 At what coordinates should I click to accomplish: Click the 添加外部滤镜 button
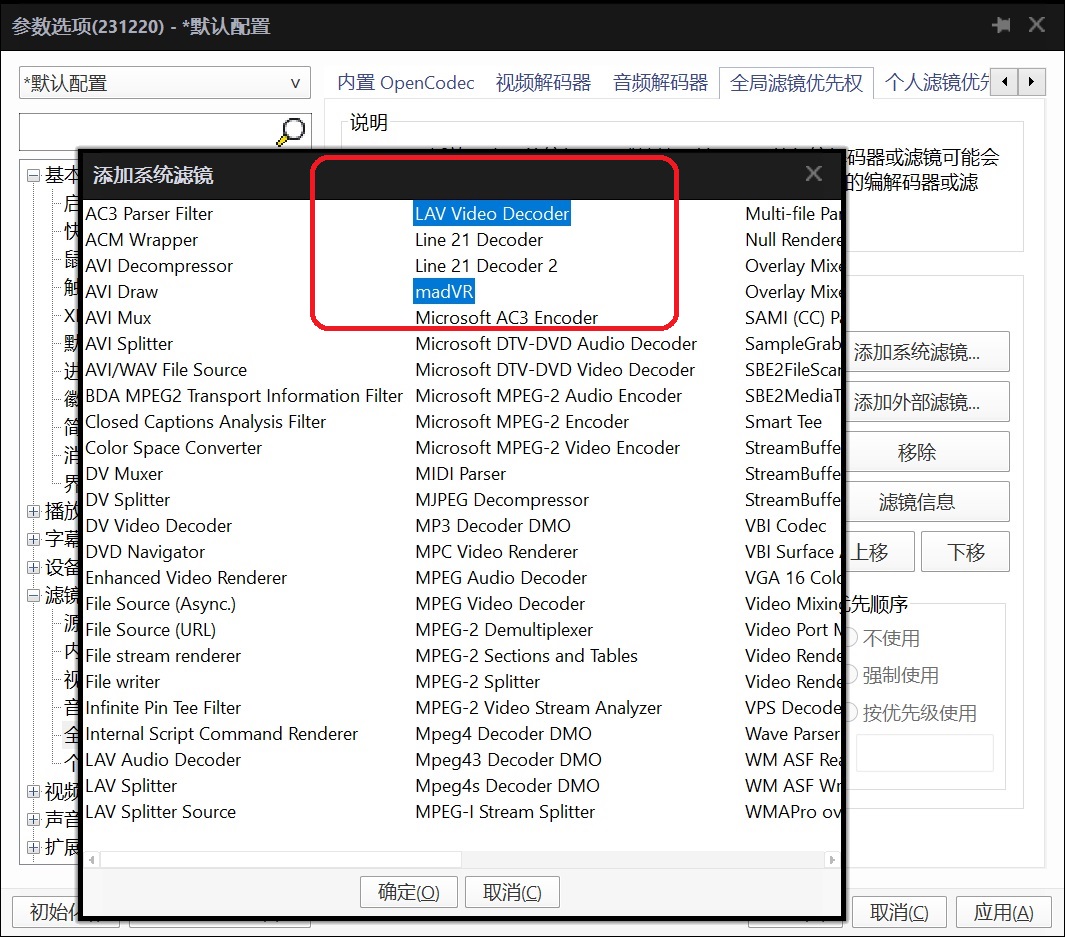(x=926, y=402)
